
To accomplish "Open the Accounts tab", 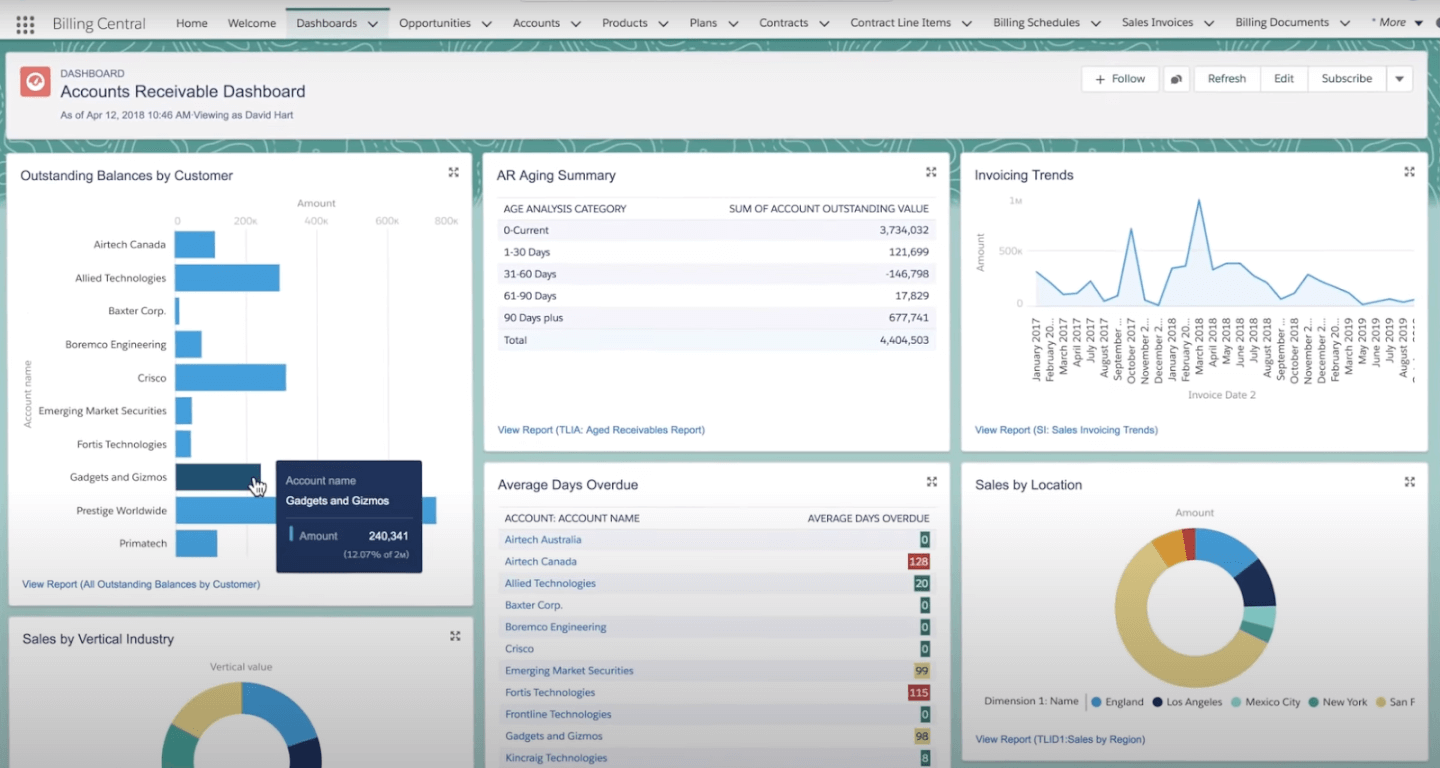I will pos(537,23).
